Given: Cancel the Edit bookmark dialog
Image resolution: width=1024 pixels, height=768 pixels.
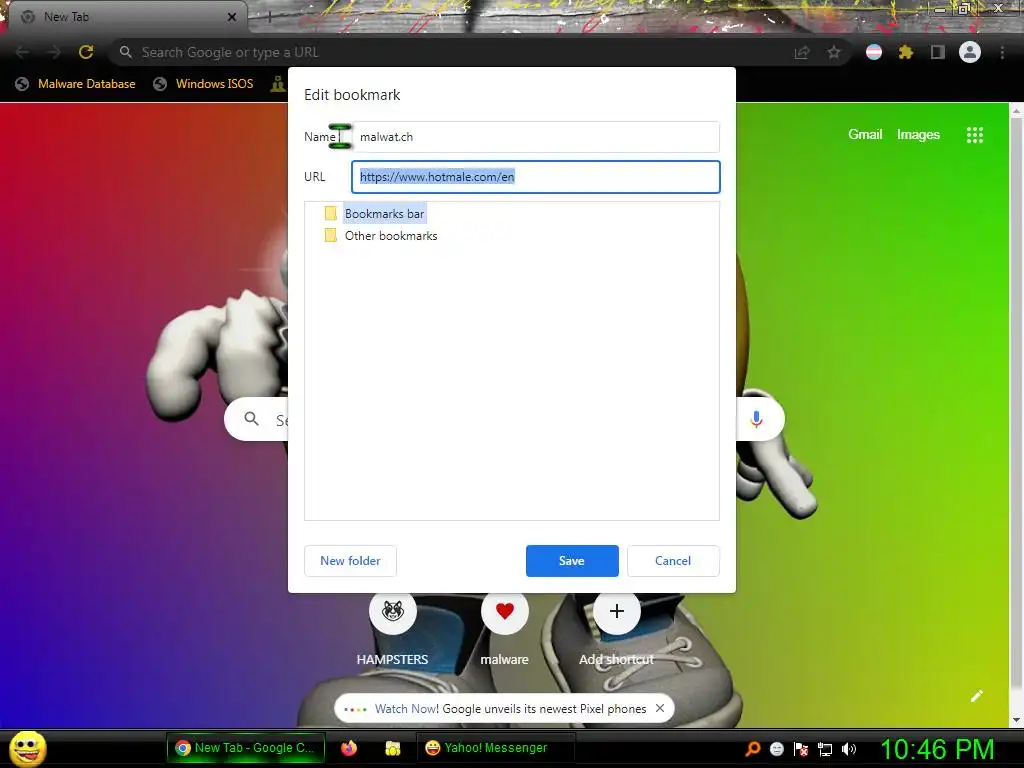Looking at the screenshot, I should (x=673, y=561).
